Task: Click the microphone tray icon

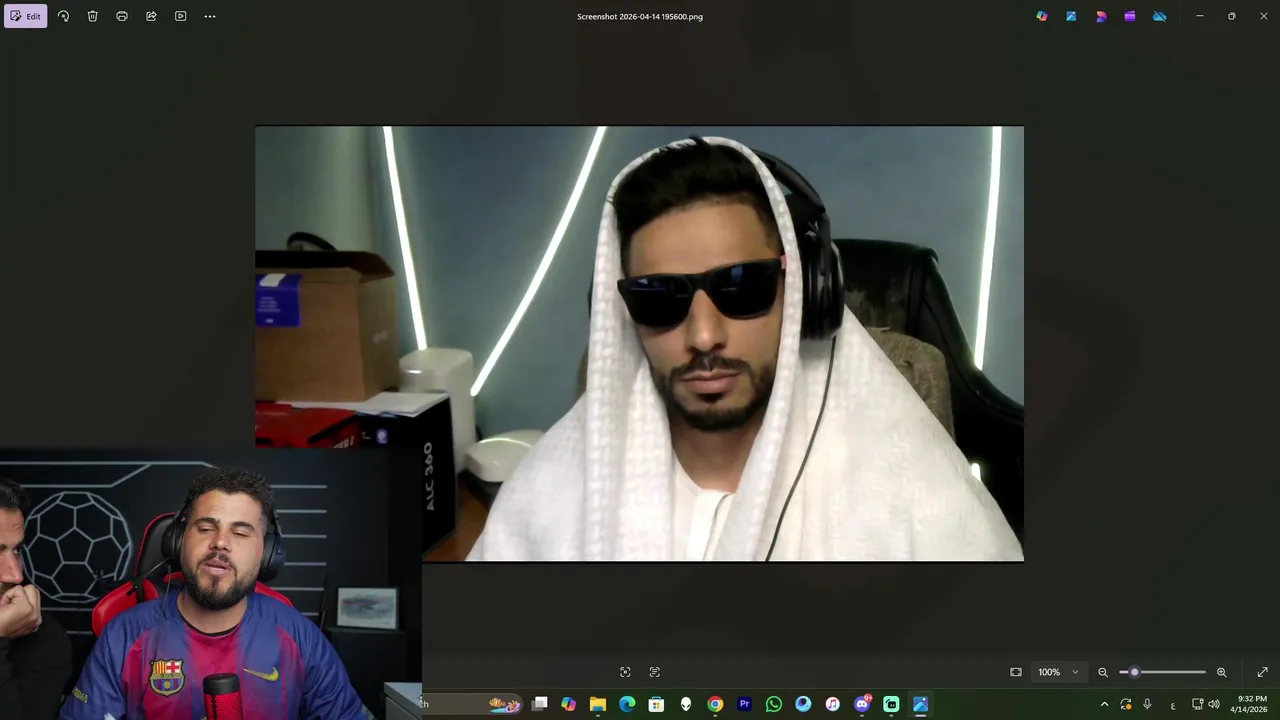Action: [x=1147, y=704]
